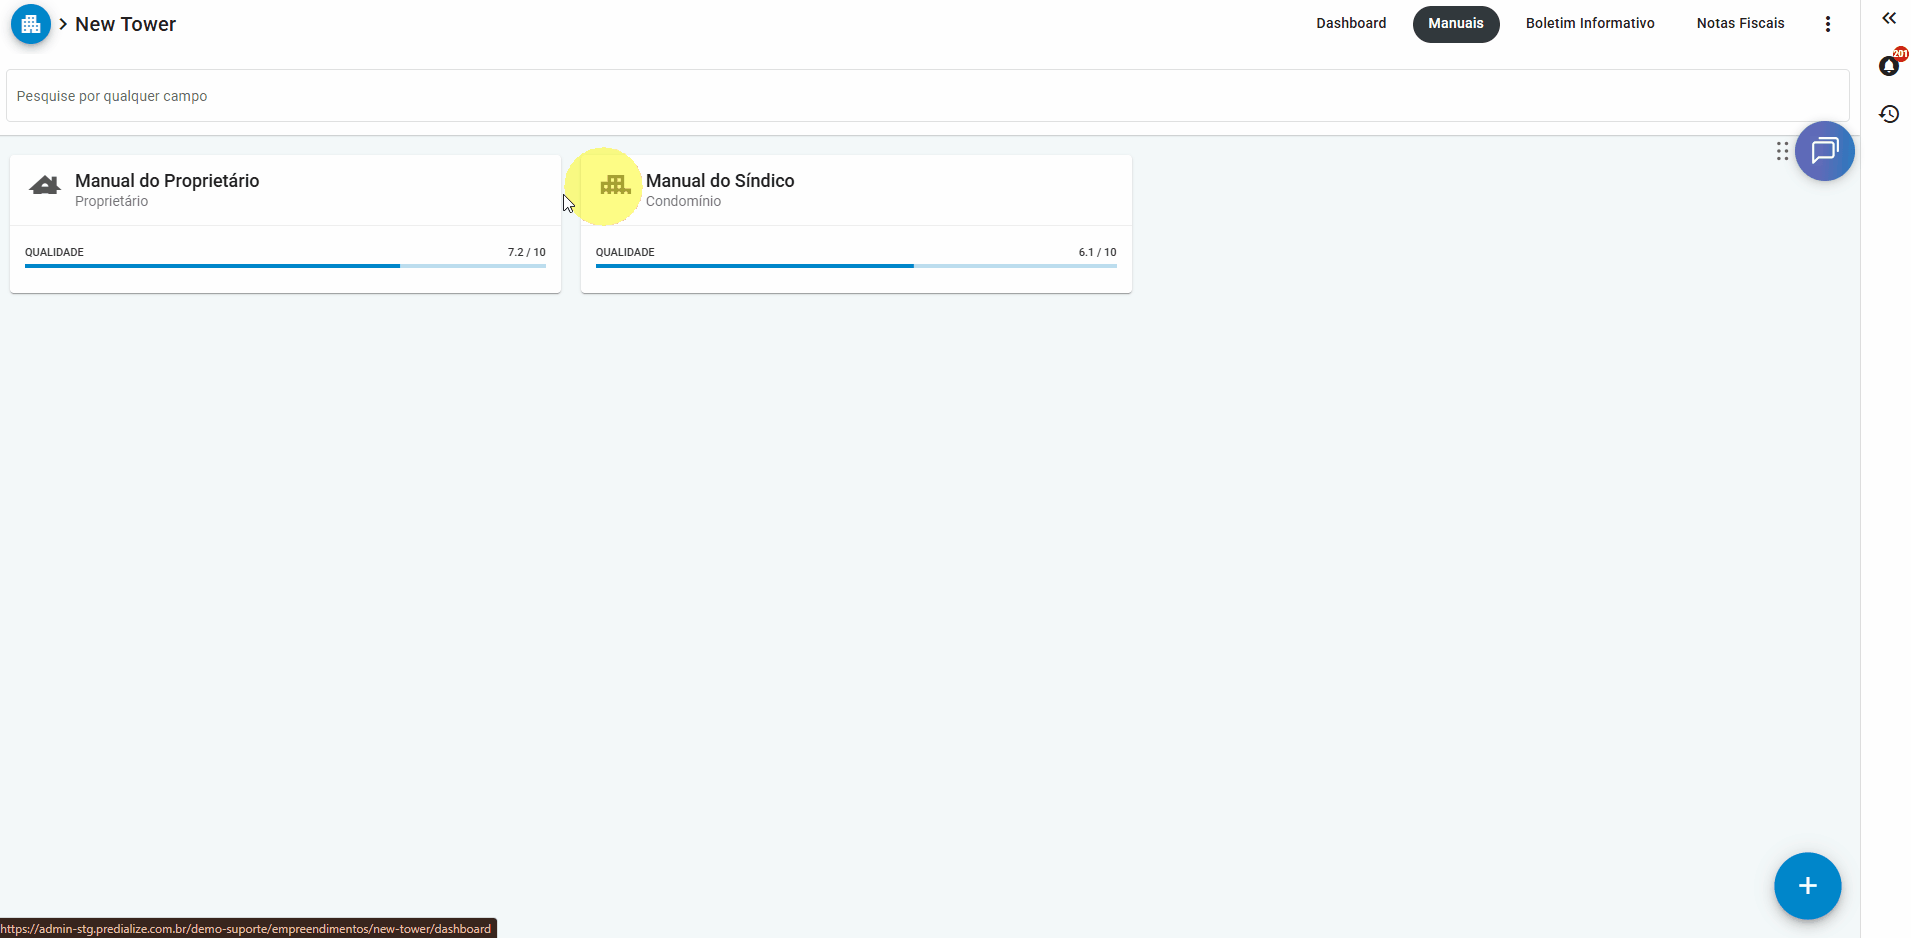Open the notifications bell
Image resolution: width=1911 pixels, height=938 pixels.
1888,66
